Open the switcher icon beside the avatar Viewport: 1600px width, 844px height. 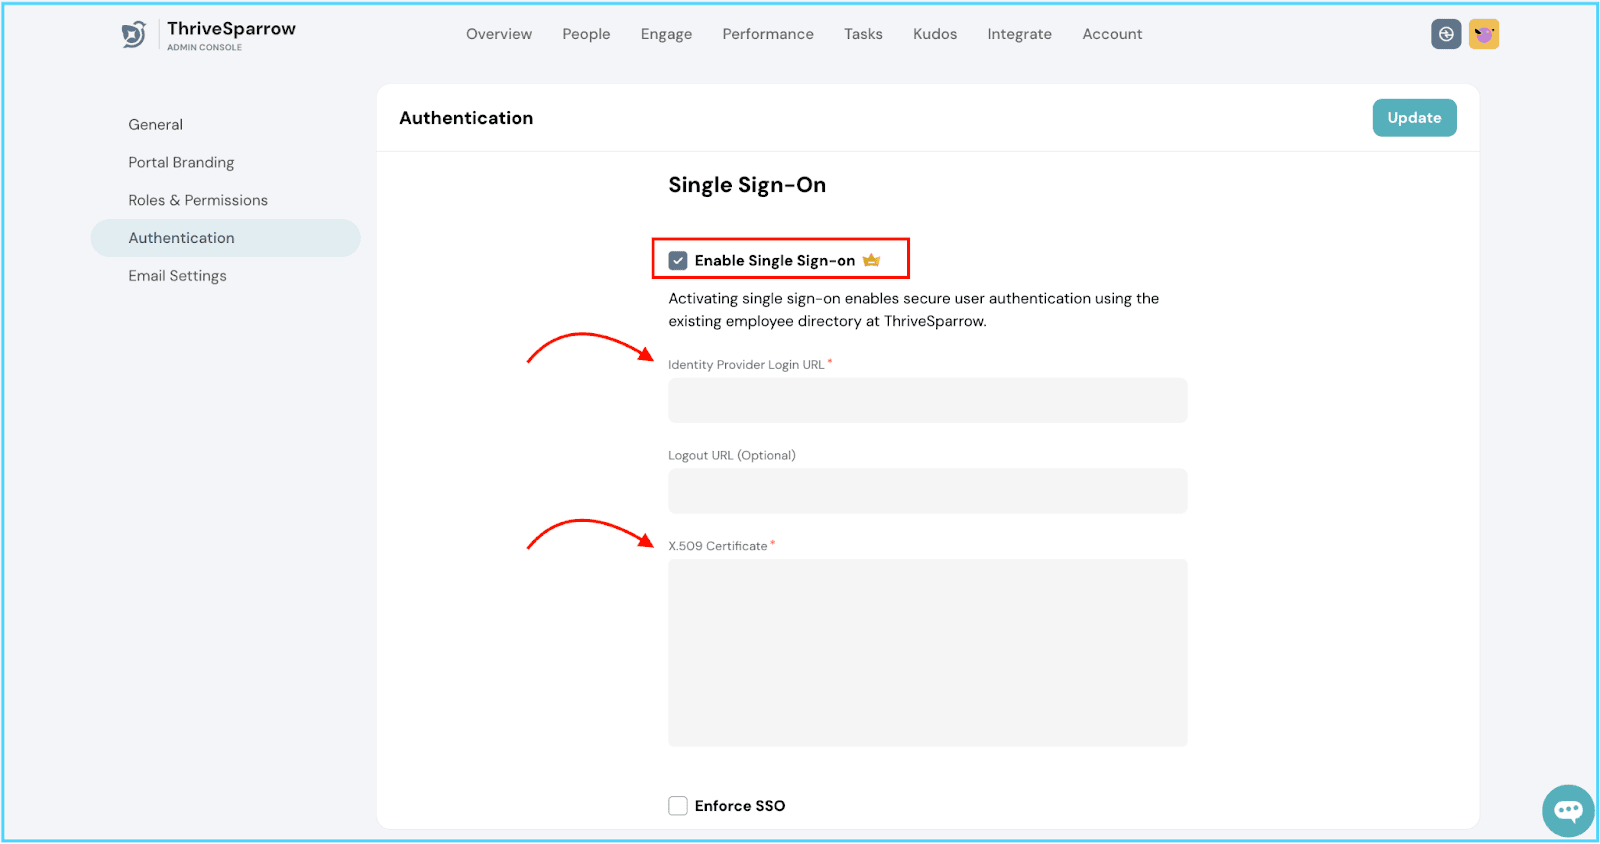pyautogui.click(x=1446, y=34)
